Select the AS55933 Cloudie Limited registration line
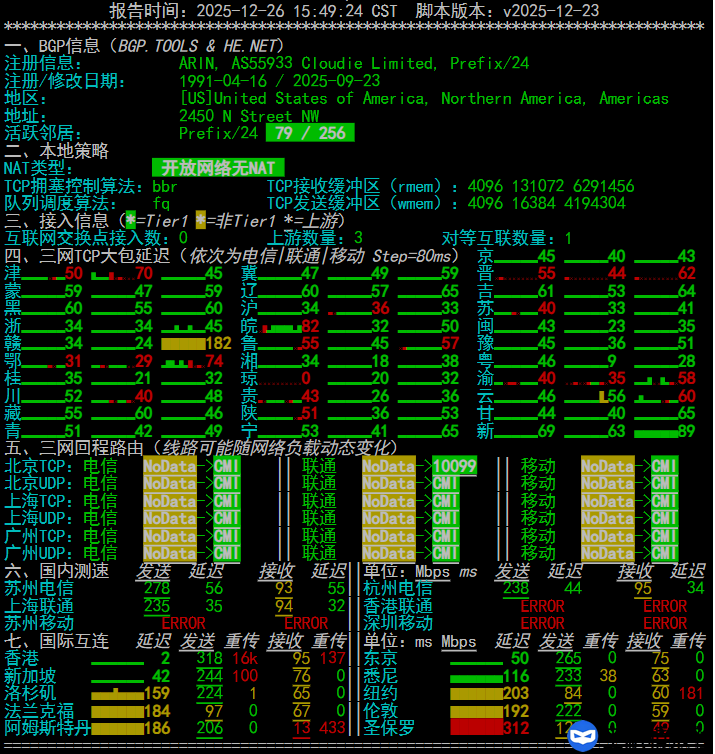The image size is (715, 754). tap(354, 63)
